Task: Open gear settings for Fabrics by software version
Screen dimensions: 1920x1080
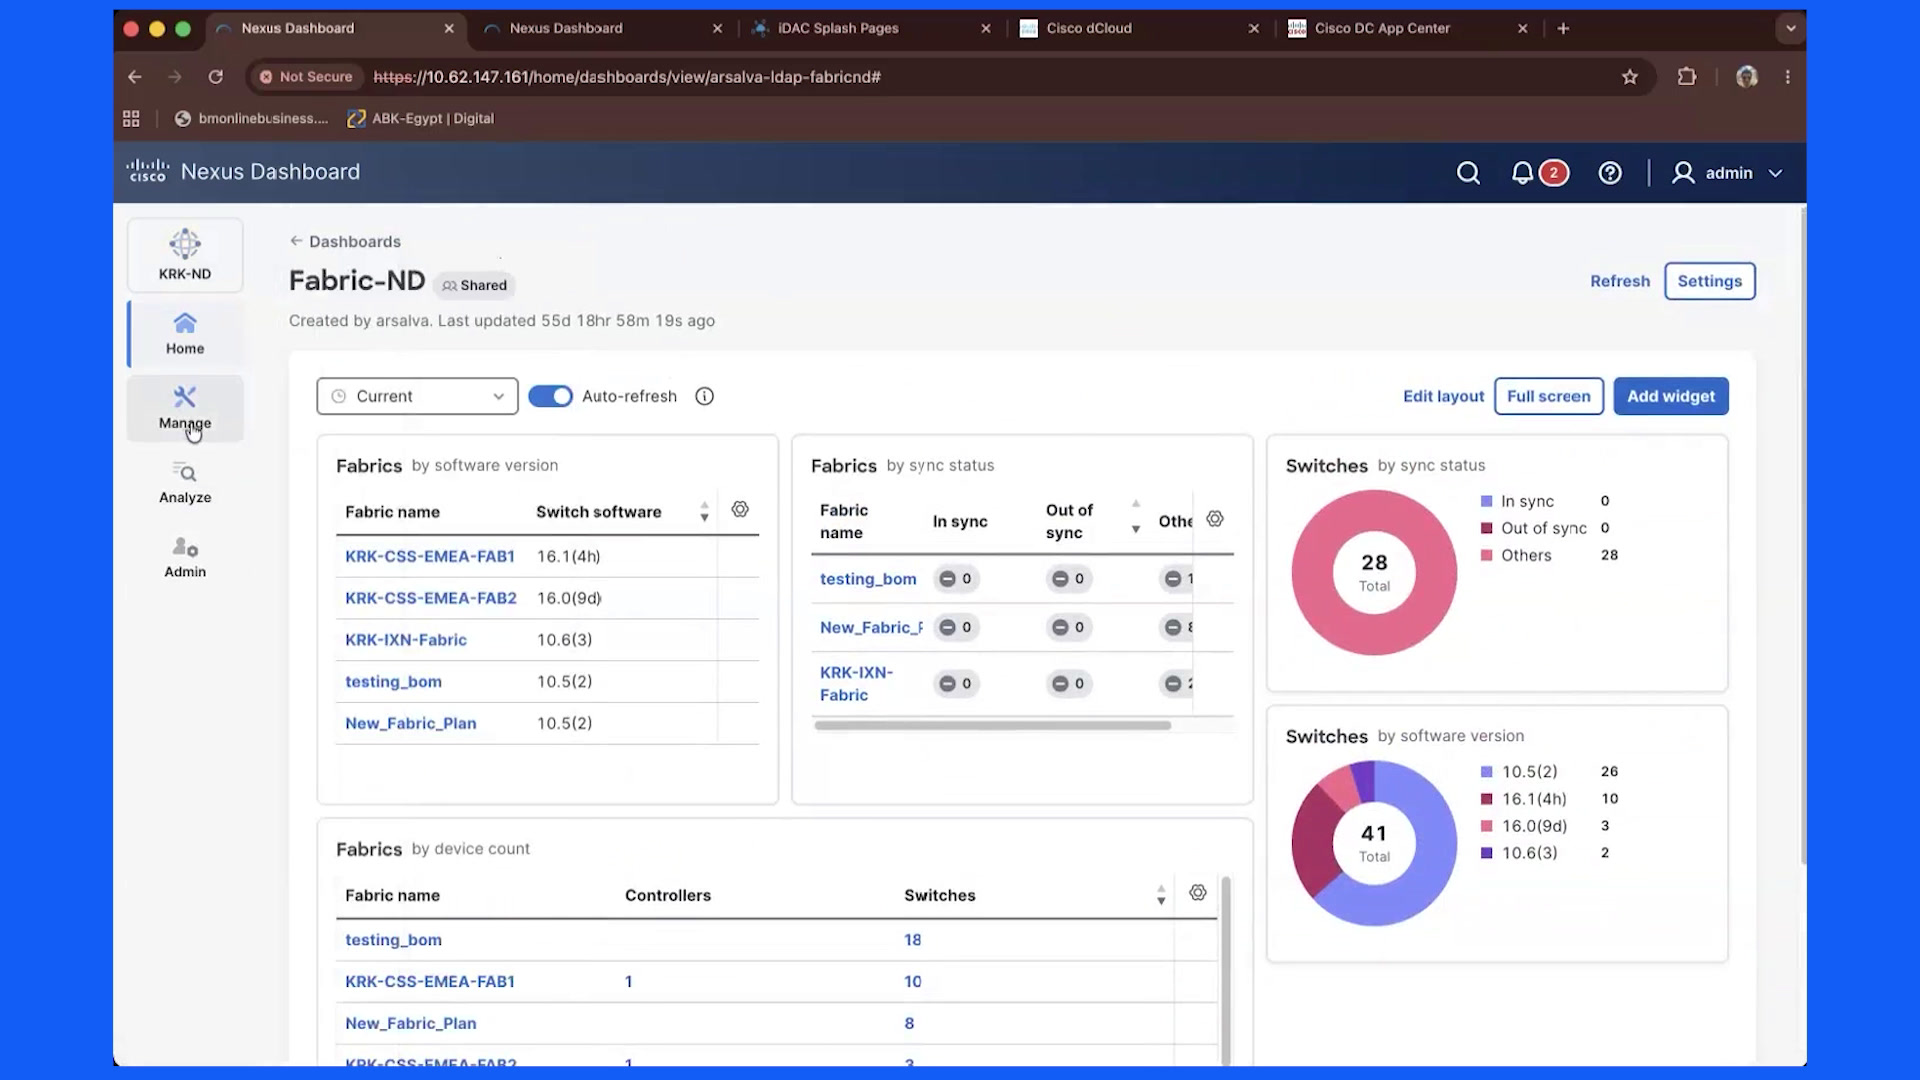Action: tap(740, 509)
